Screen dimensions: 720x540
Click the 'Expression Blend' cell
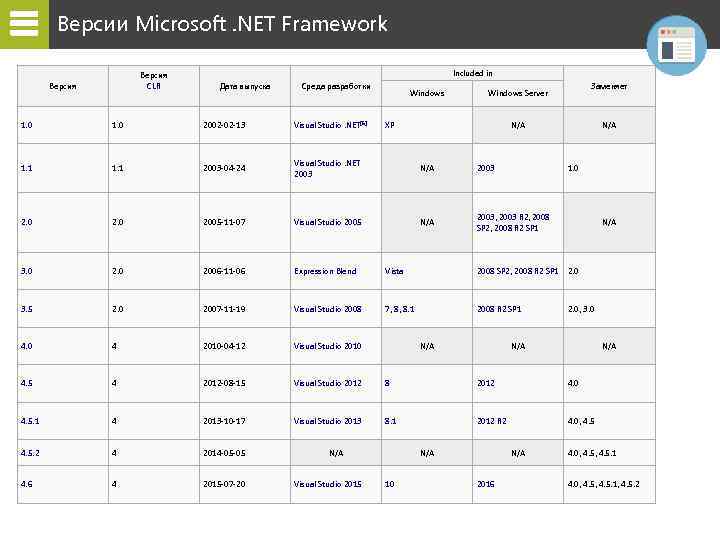coord(325,271)
